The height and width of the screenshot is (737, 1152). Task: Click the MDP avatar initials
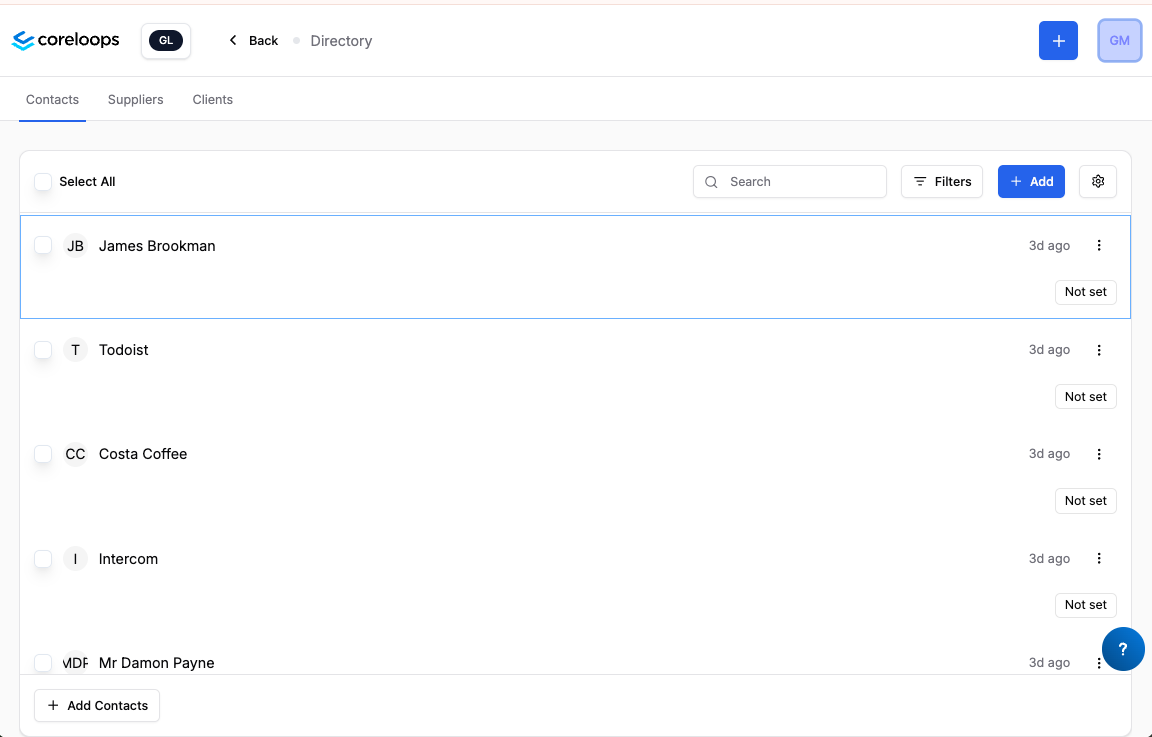tap(75, 663)
